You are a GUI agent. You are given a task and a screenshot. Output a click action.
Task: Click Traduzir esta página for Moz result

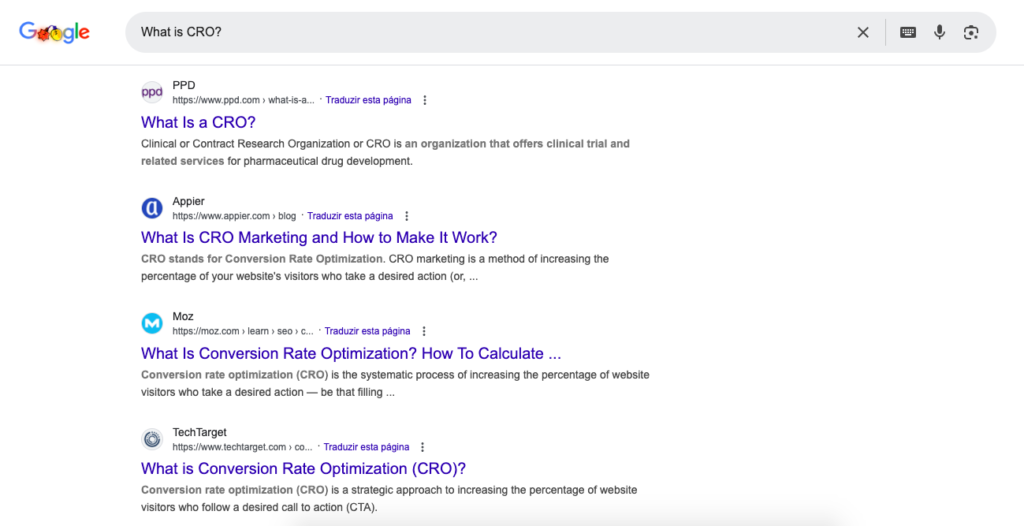click(x=367, y=331)
